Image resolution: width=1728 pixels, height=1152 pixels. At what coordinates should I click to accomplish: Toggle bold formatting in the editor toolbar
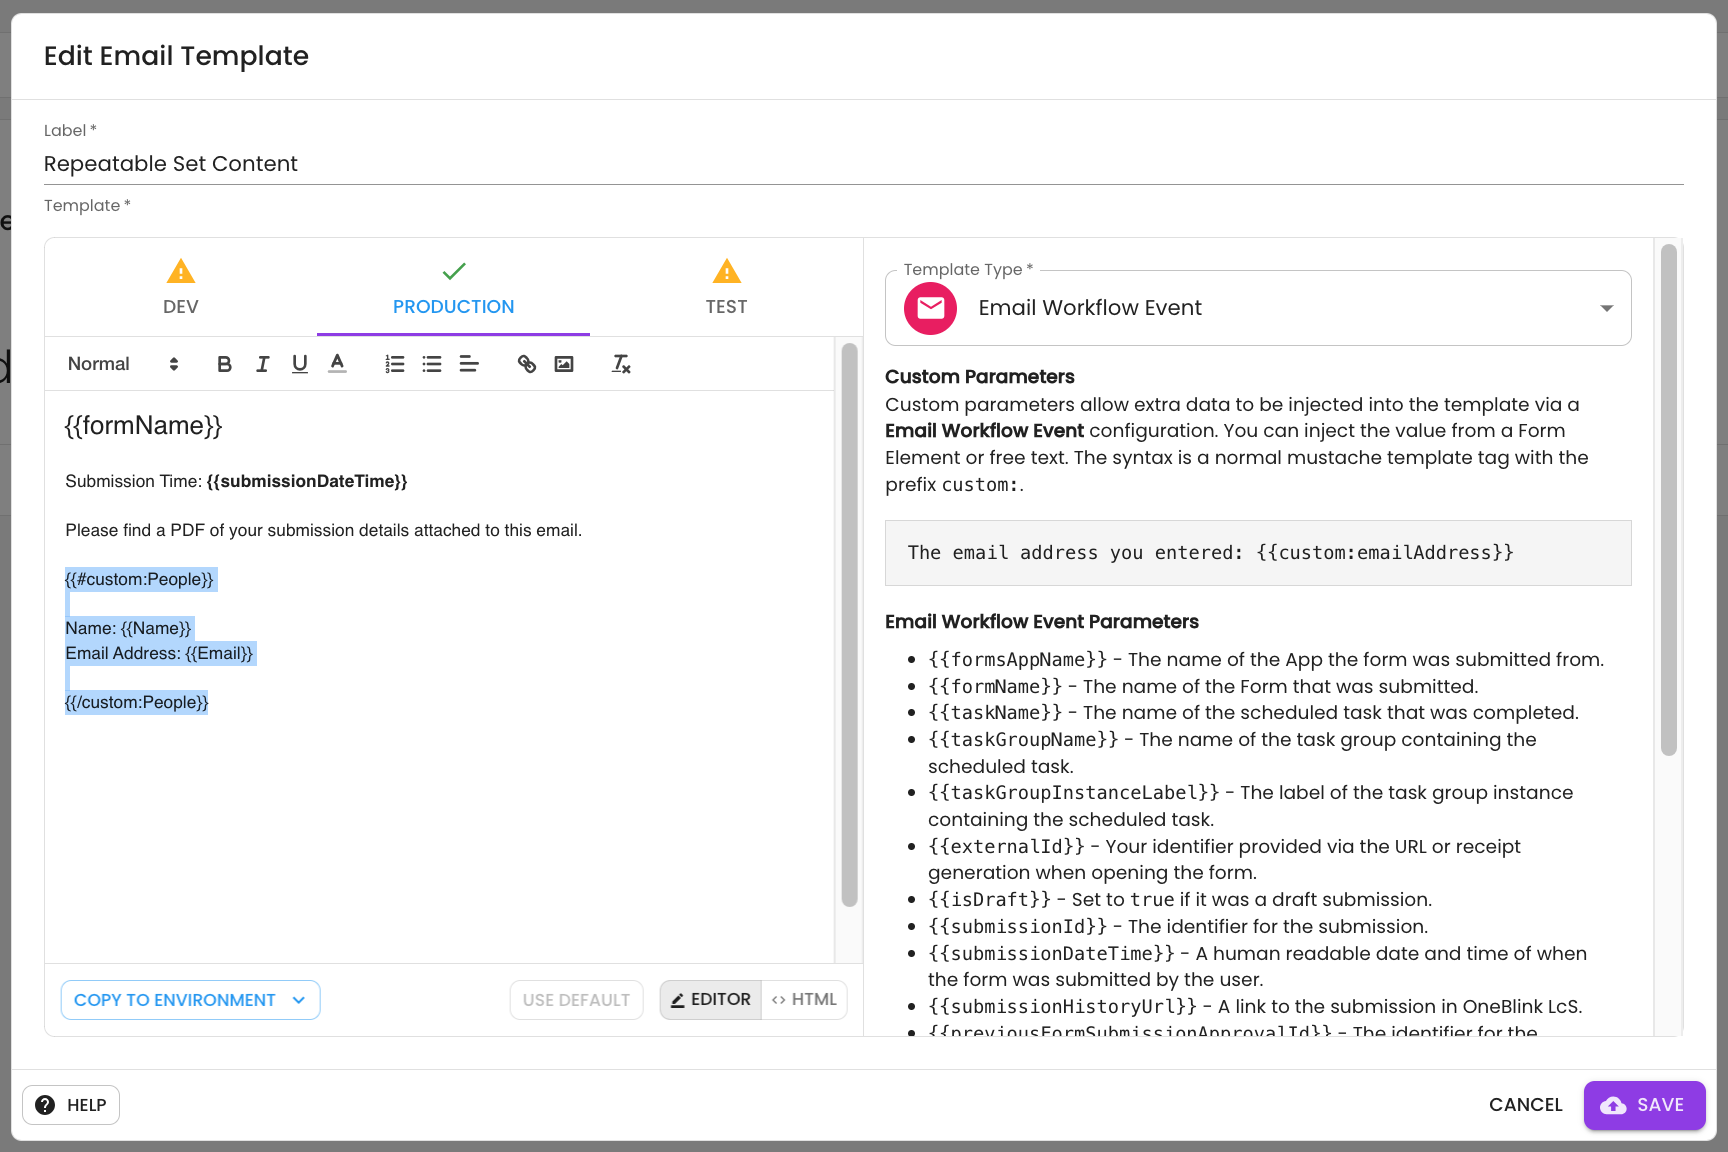click(224, 364)
